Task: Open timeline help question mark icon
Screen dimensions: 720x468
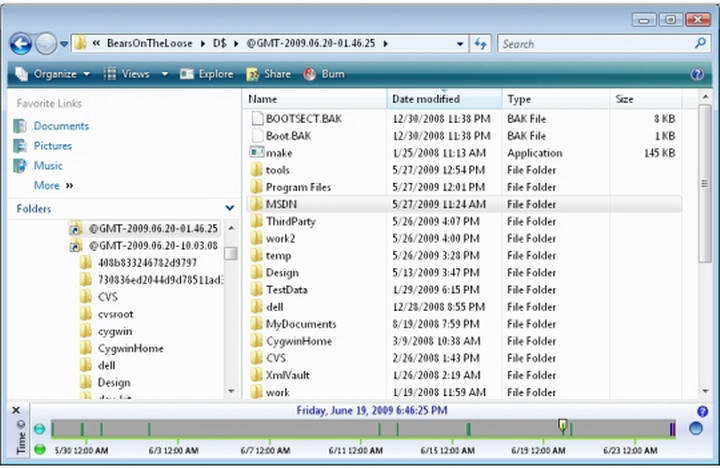Action: coord(702,411)
